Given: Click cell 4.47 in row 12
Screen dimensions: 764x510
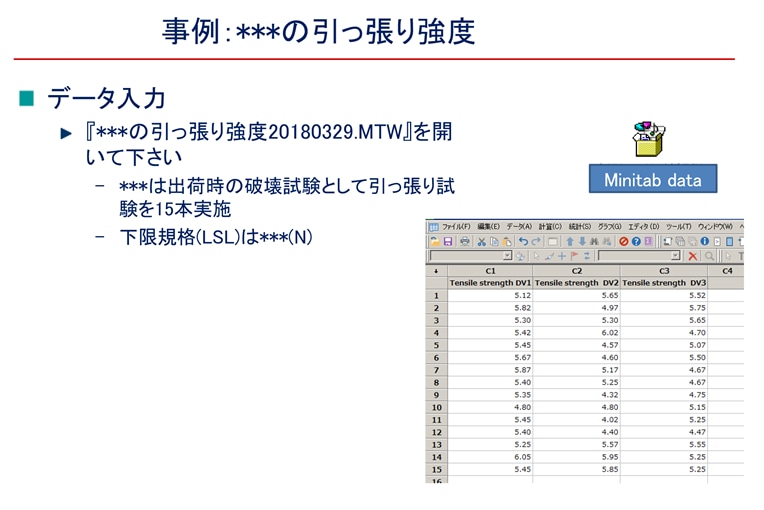Looking at the screenshot, I should pyautogui.click(x=664, y=433).
